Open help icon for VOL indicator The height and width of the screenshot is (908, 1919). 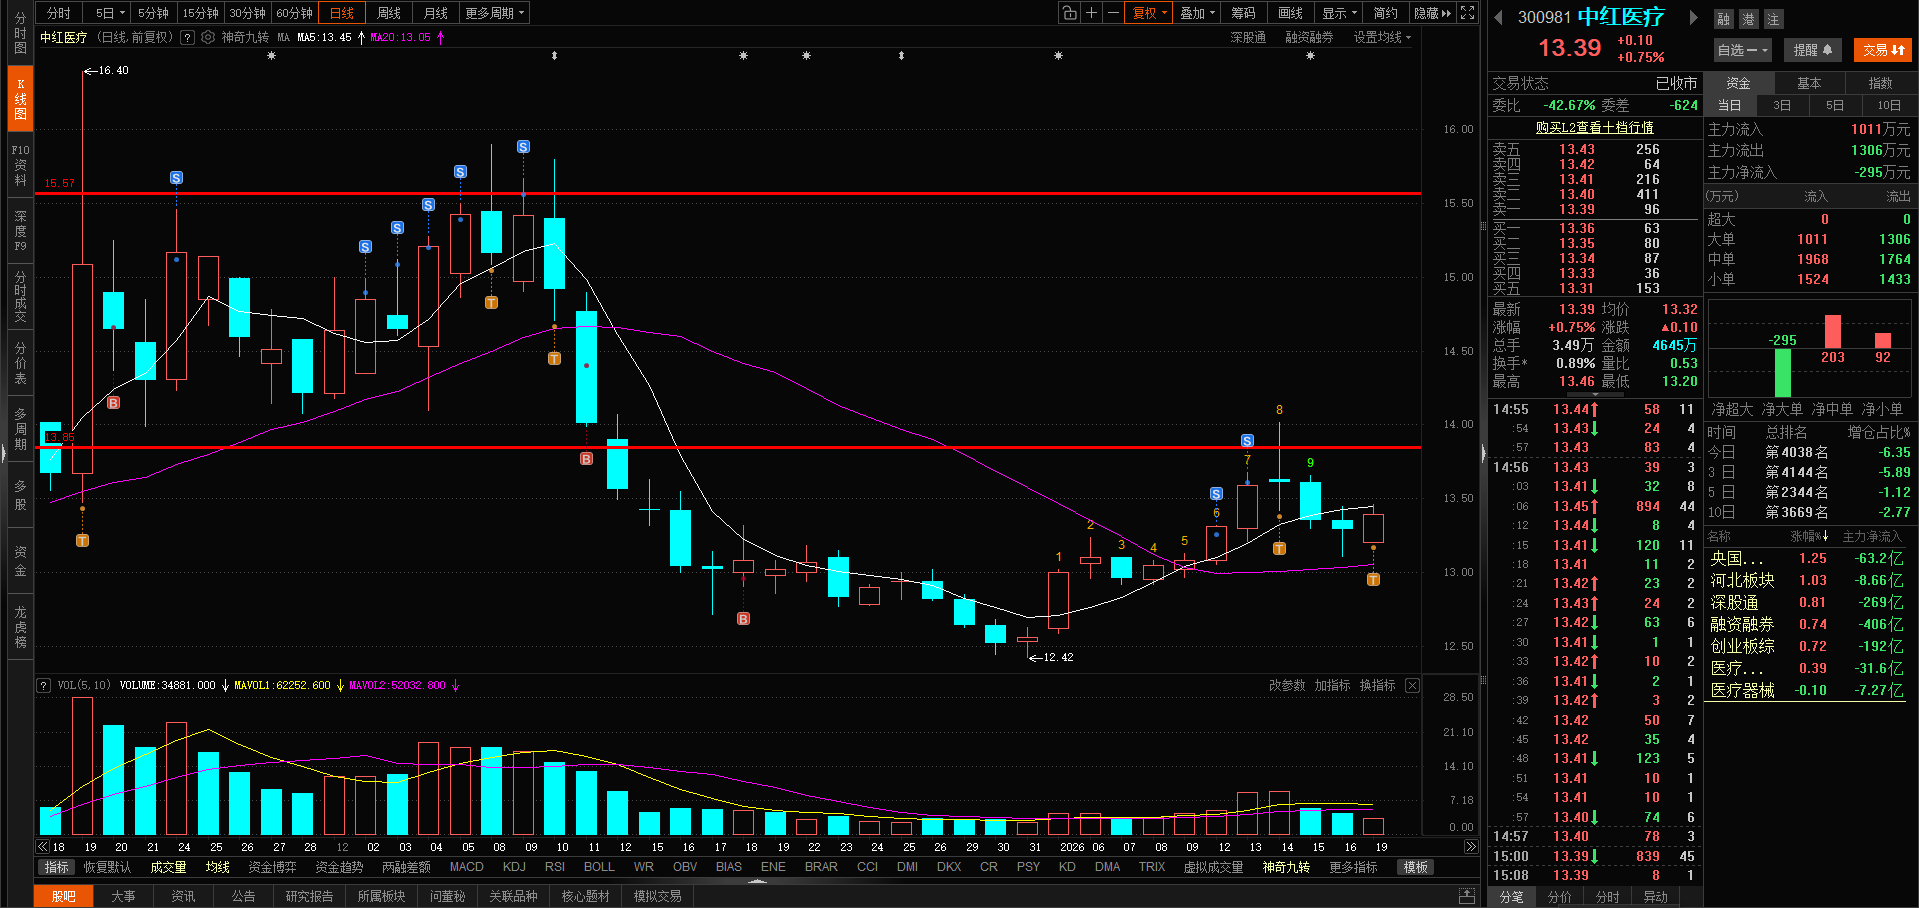(44, 685)
